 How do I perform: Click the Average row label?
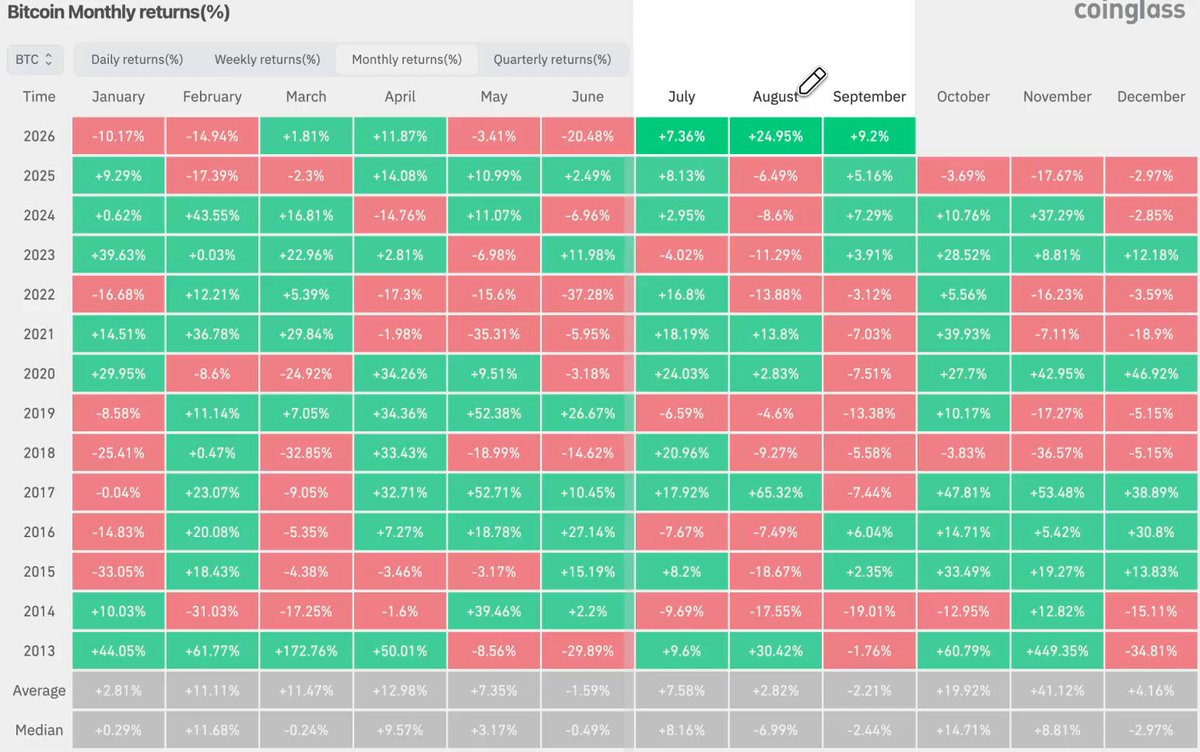tap(39, 691)
